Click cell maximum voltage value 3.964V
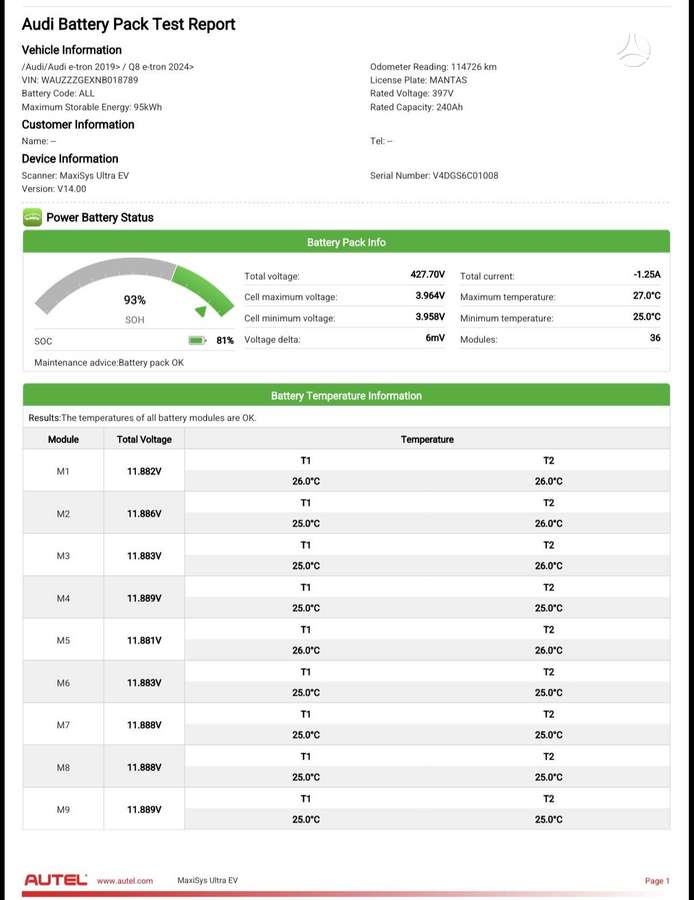Image resolution: width=694 pixels, height=900 pixels. [430, 296]
